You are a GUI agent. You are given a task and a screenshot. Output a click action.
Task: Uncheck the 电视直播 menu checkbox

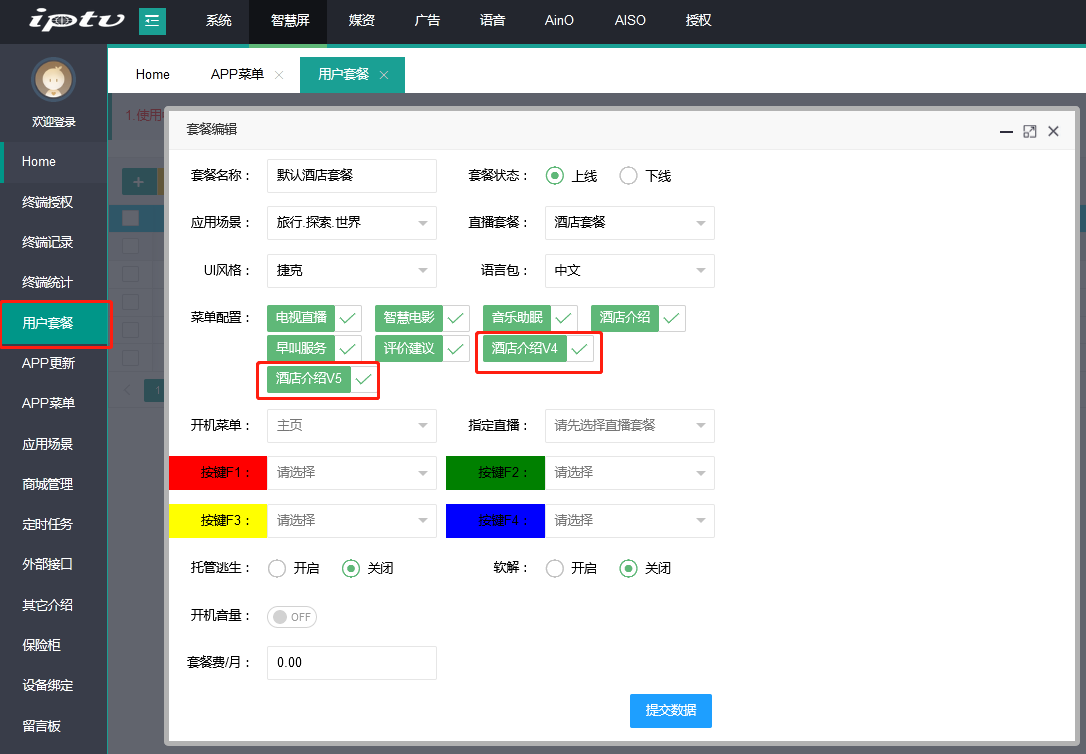coord(348,318)
